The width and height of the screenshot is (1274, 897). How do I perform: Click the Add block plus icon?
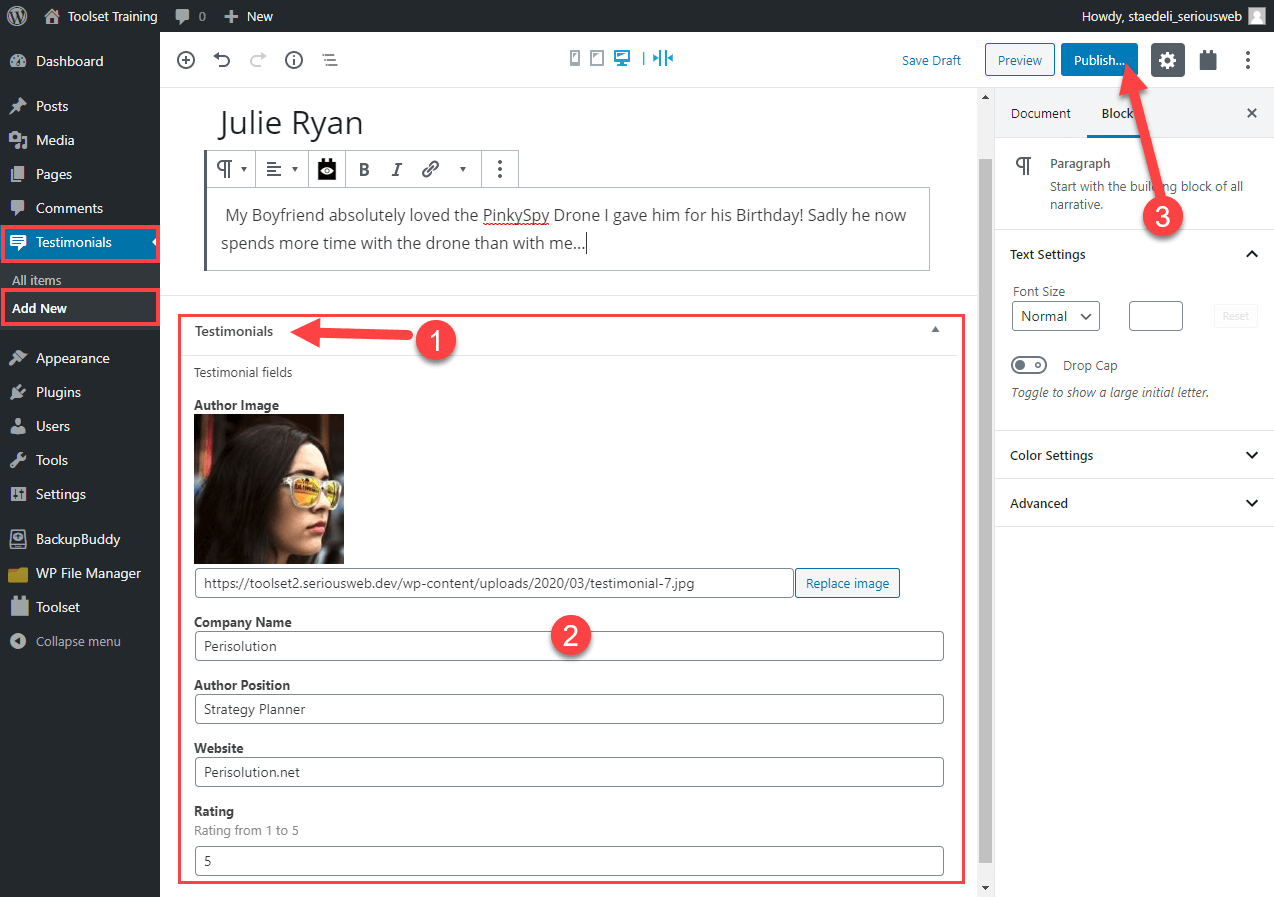click(186, 60)
